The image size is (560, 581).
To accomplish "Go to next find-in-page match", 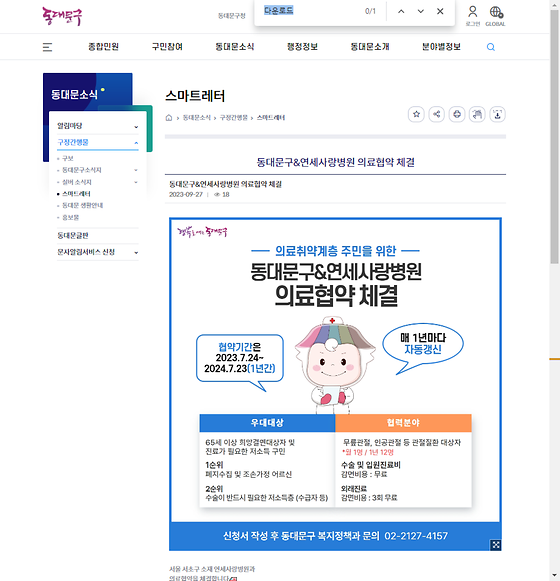I will (421, 11).
